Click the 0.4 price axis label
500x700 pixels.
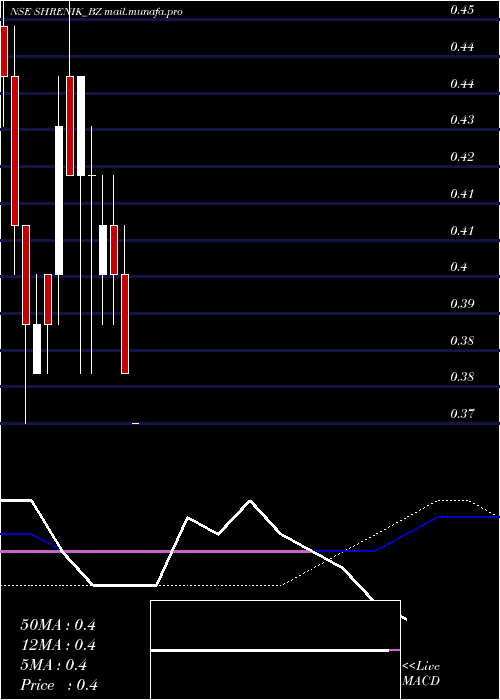pyautogui.click(x=458, y=267)
